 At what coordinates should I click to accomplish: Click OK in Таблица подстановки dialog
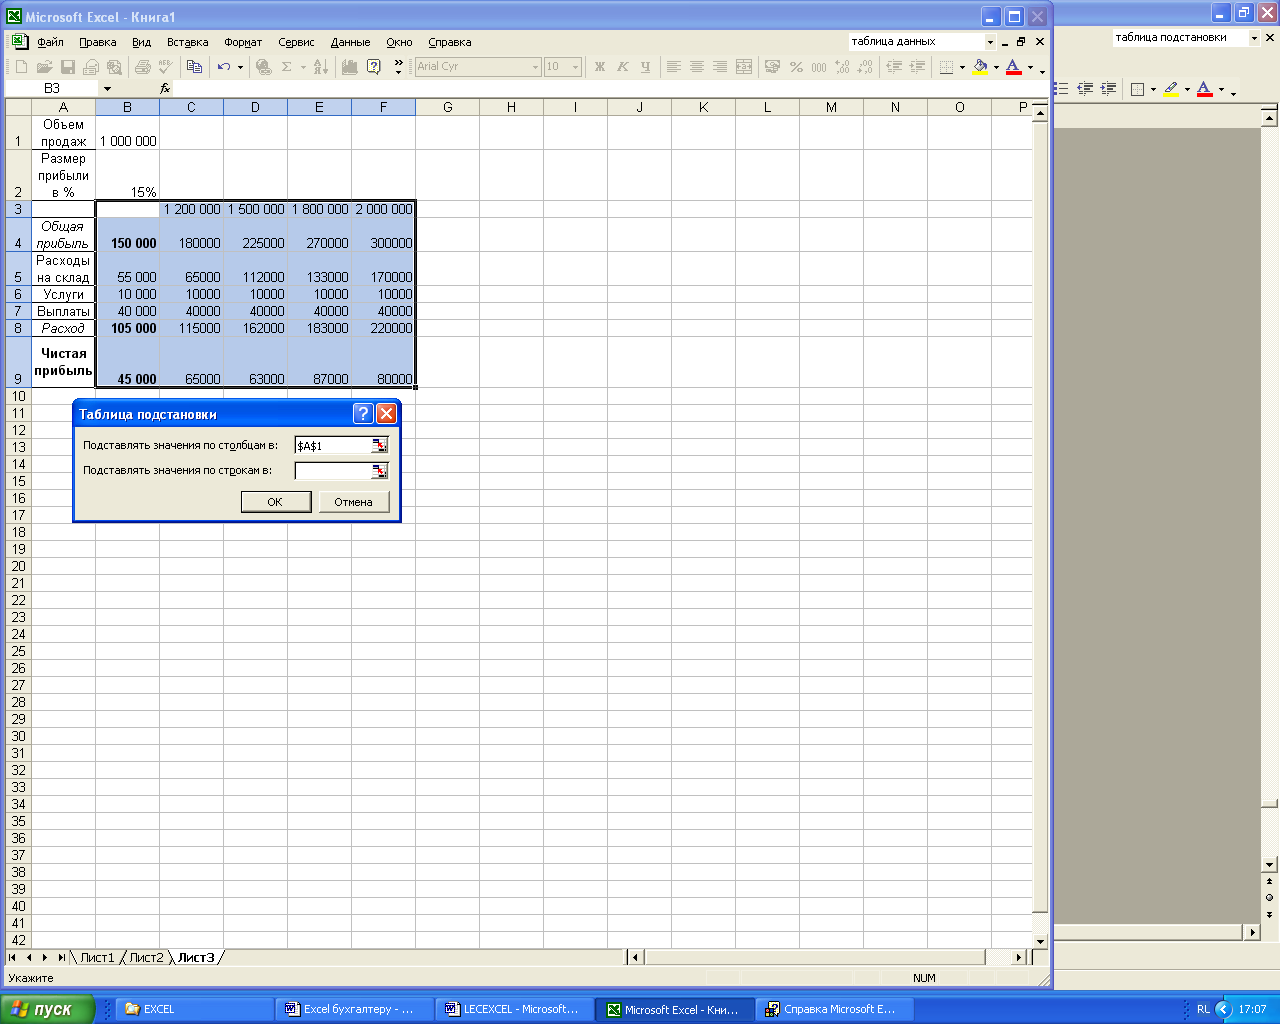click(x=275, y=502)
